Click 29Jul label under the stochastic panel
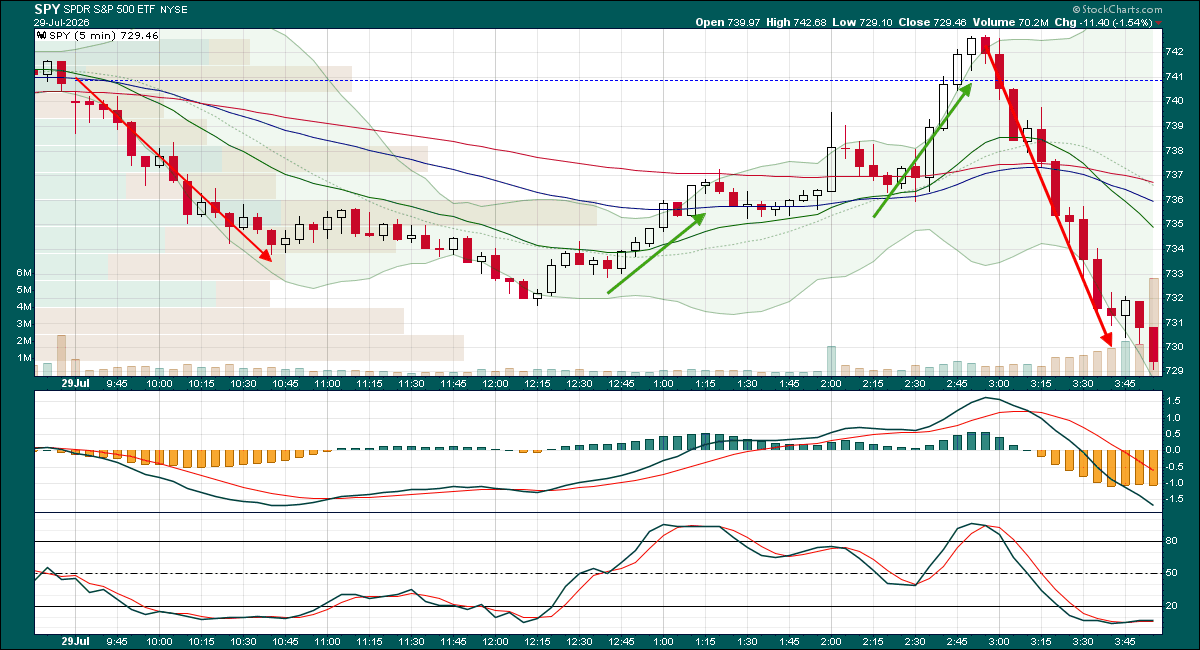The width and height of the screenshot is (1200, 650). coord(76,641)
